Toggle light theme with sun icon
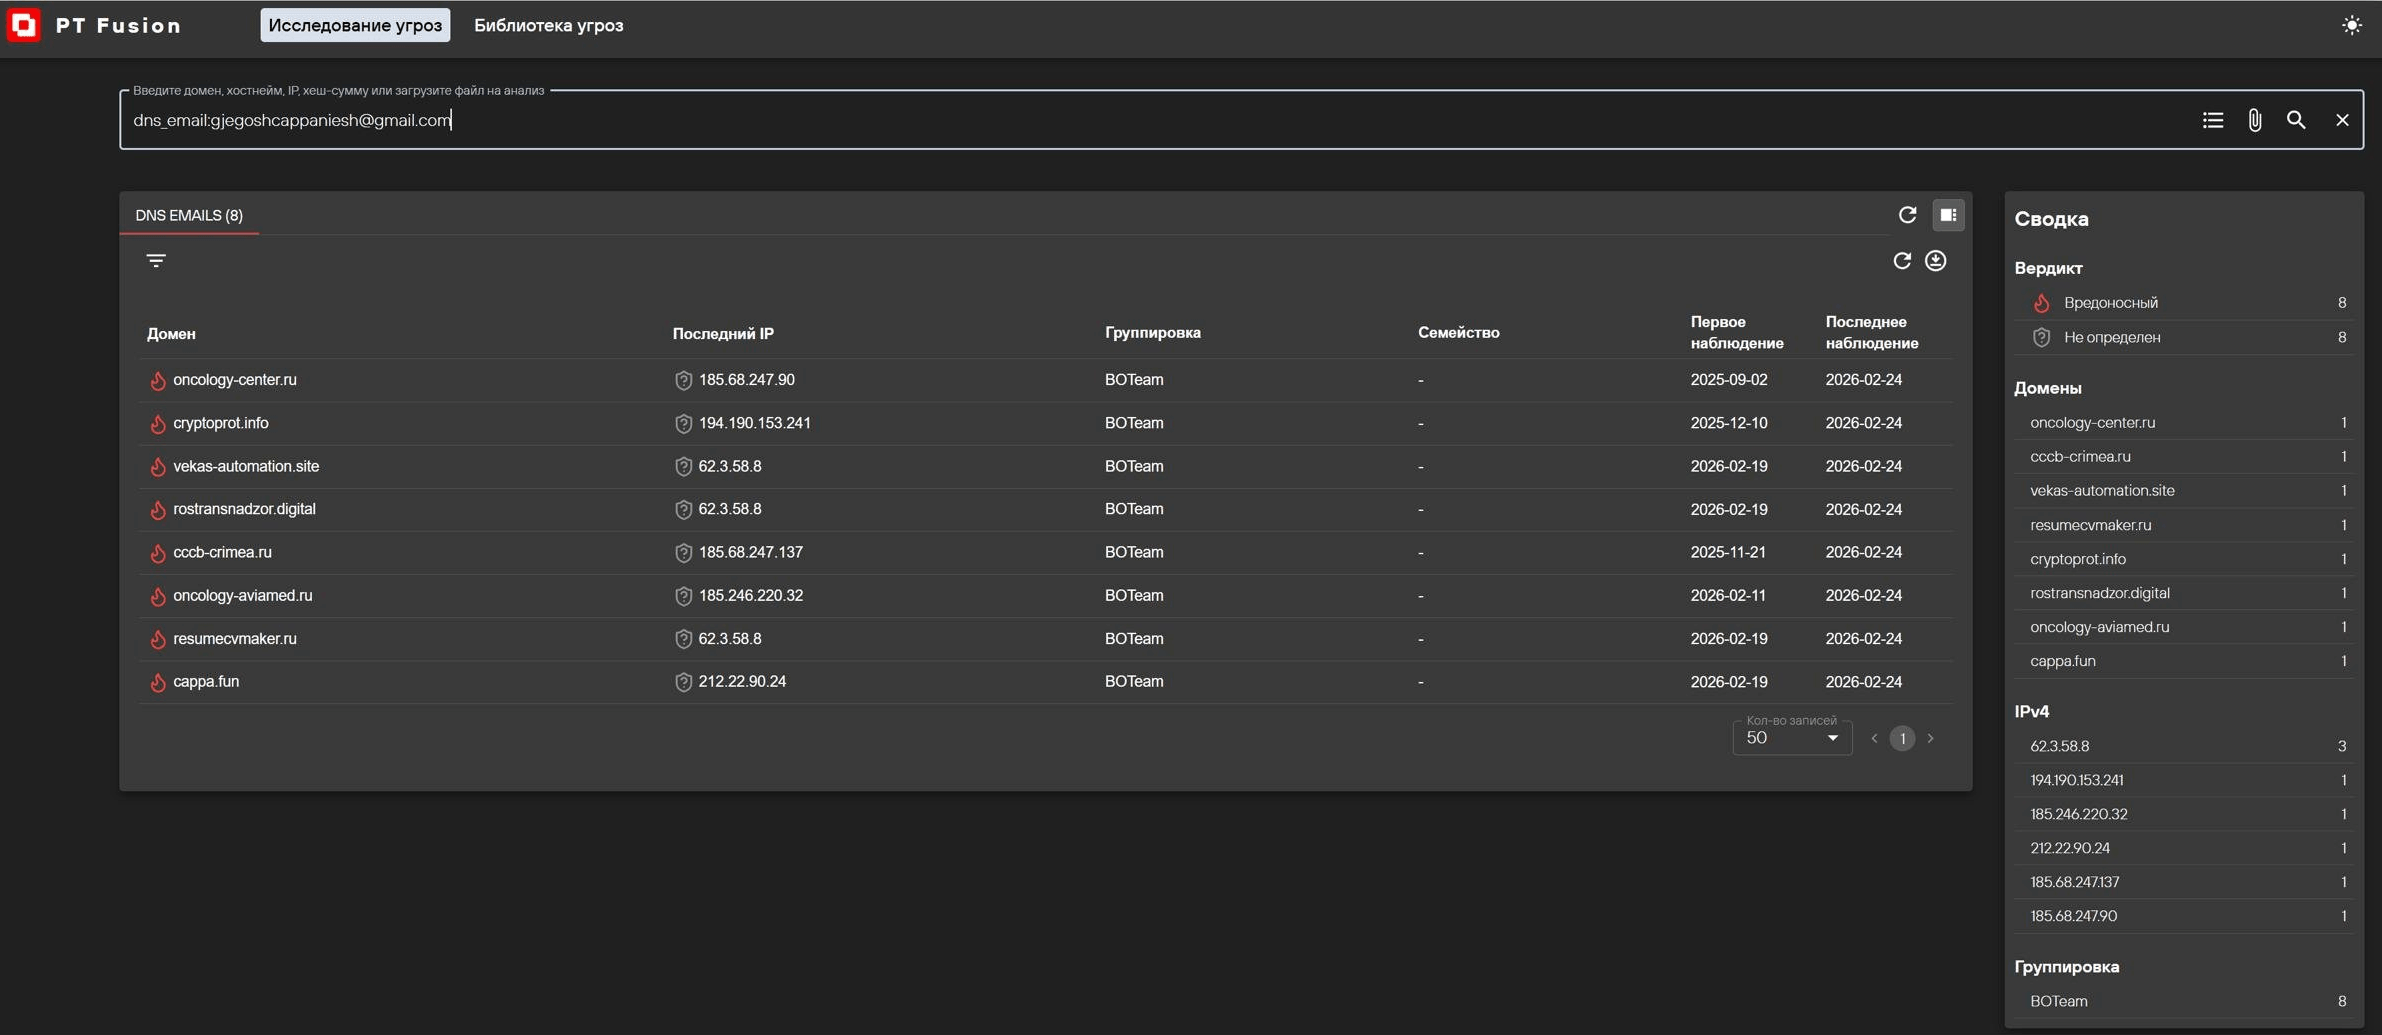2382x1035 pixels. 2351,25
